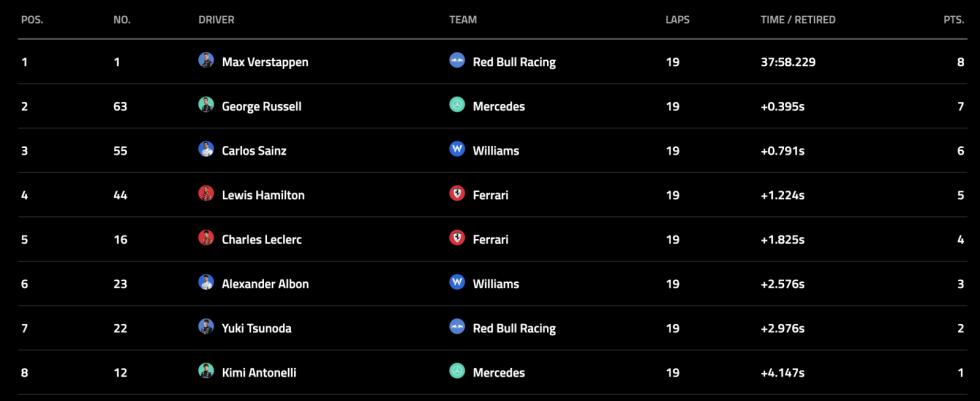Click Red Bull Racing logo in first row
This screenshot has width=980, height=401.
point(457,61)
